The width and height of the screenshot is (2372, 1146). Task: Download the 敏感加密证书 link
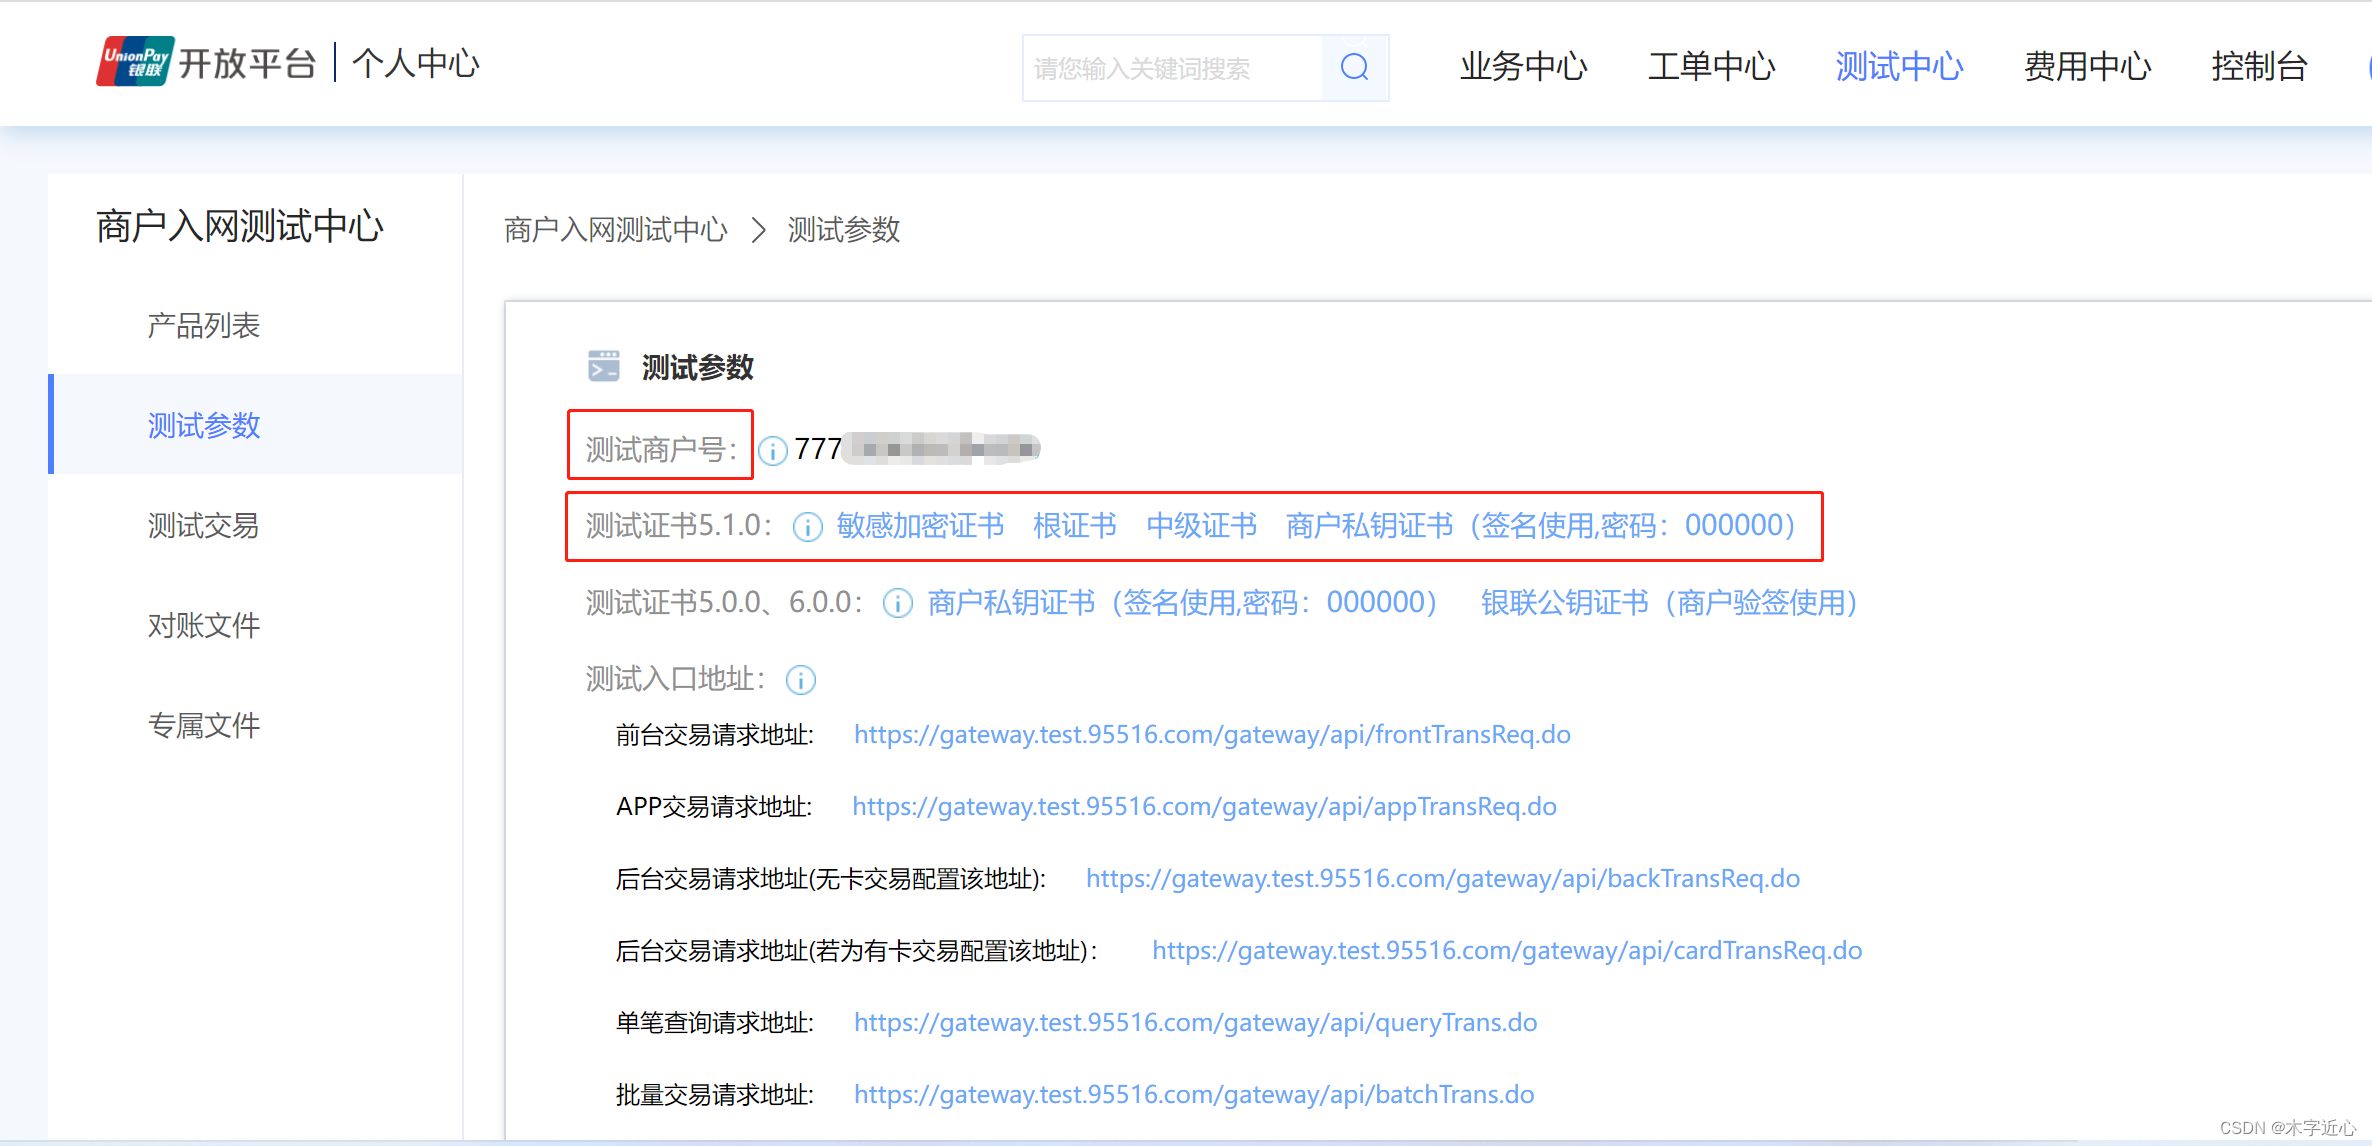click(920, 526)
